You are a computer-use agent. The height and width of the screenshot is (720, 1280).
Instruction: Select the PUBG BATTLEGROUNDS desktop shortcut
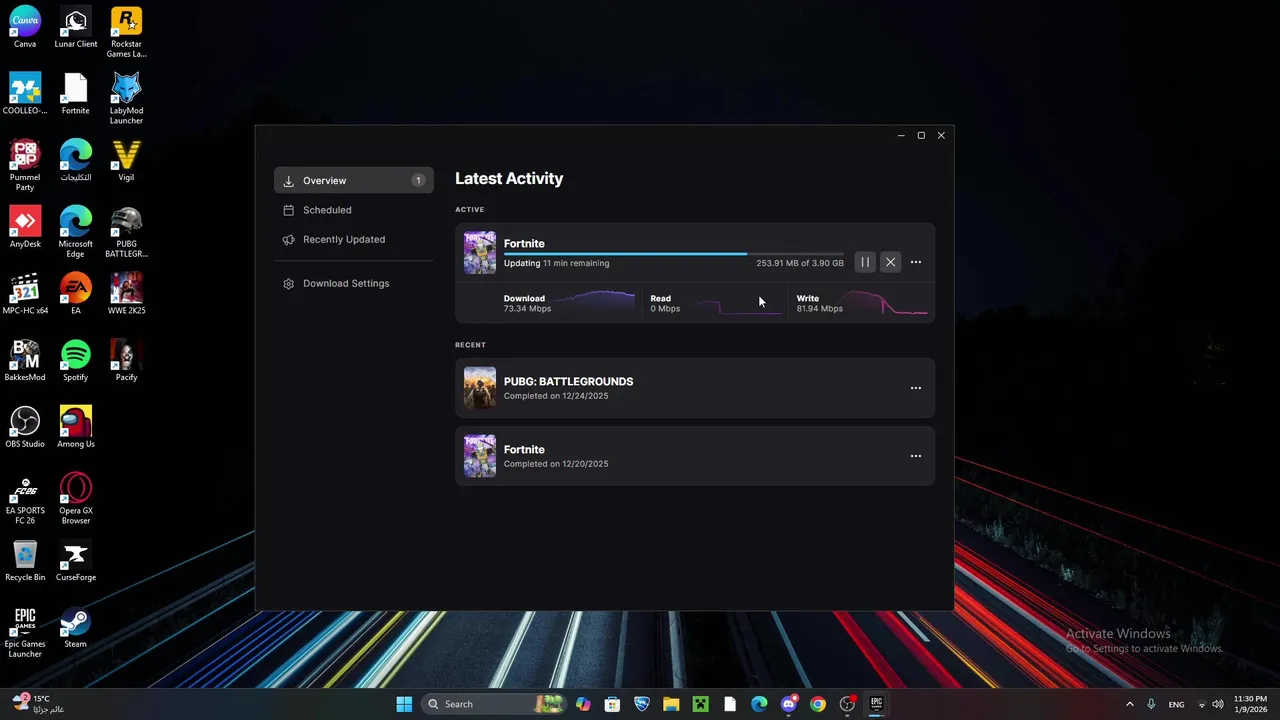coord(126,232)
